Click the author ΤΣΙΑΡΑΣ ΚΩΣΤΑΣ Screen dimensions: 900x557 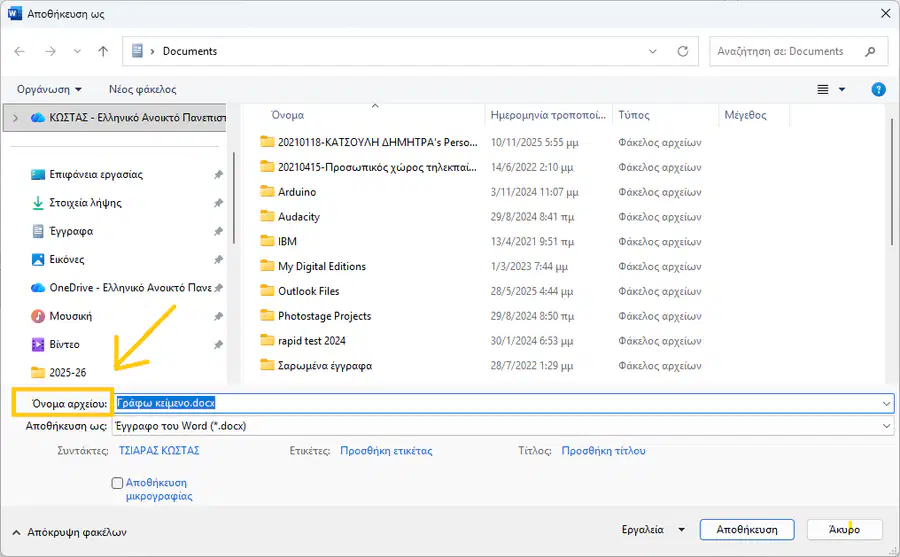(159, 451)
